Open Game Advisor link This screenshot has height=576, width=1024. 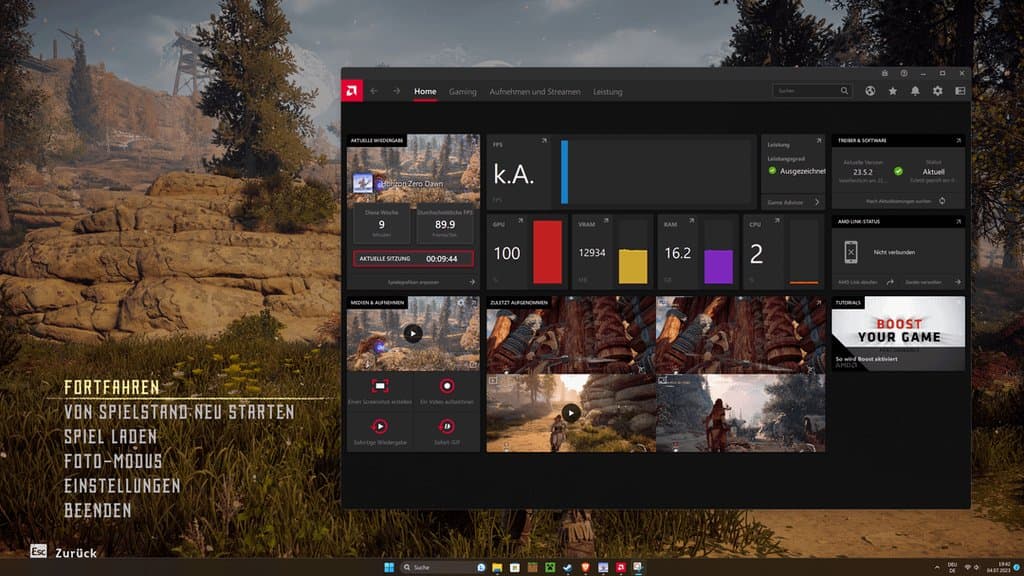[793, 202]
